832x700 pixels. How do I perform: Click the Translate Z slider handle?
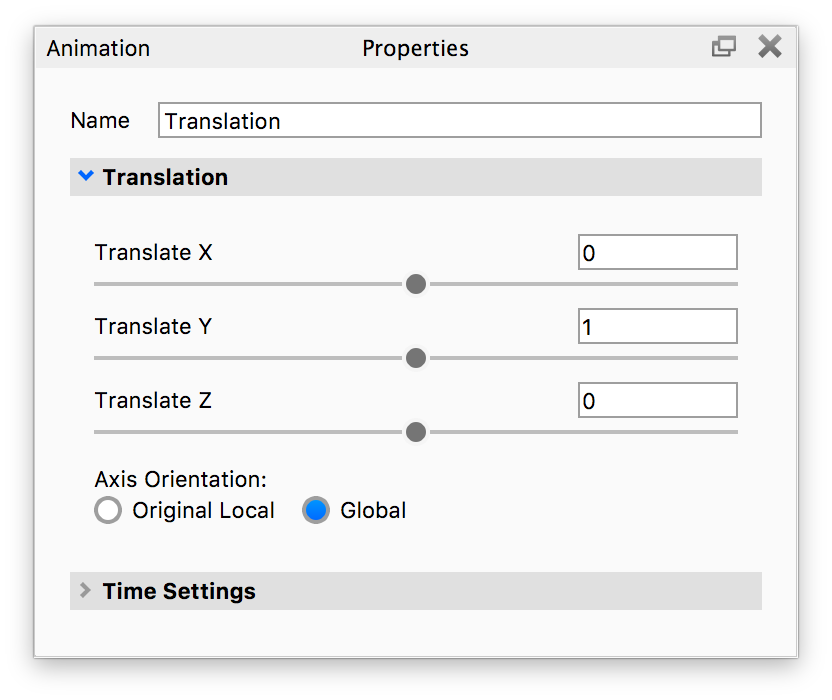coord(416,432)
